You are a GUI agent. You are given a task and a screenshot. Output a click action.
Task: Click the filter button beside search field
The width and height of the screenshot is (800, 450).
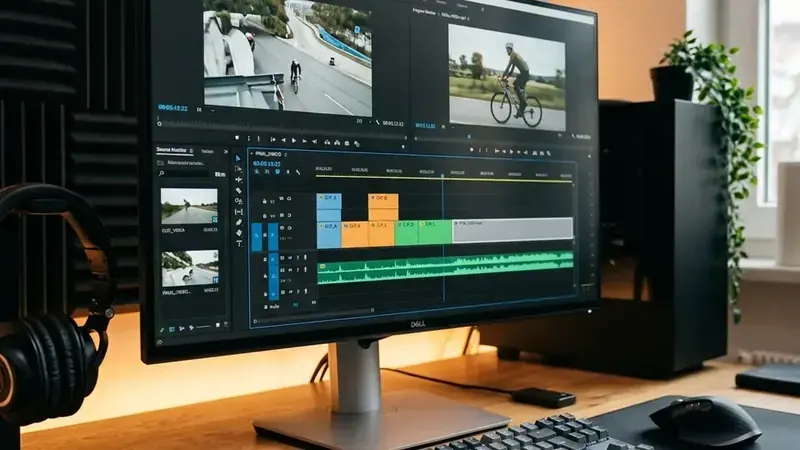(220, 174)
